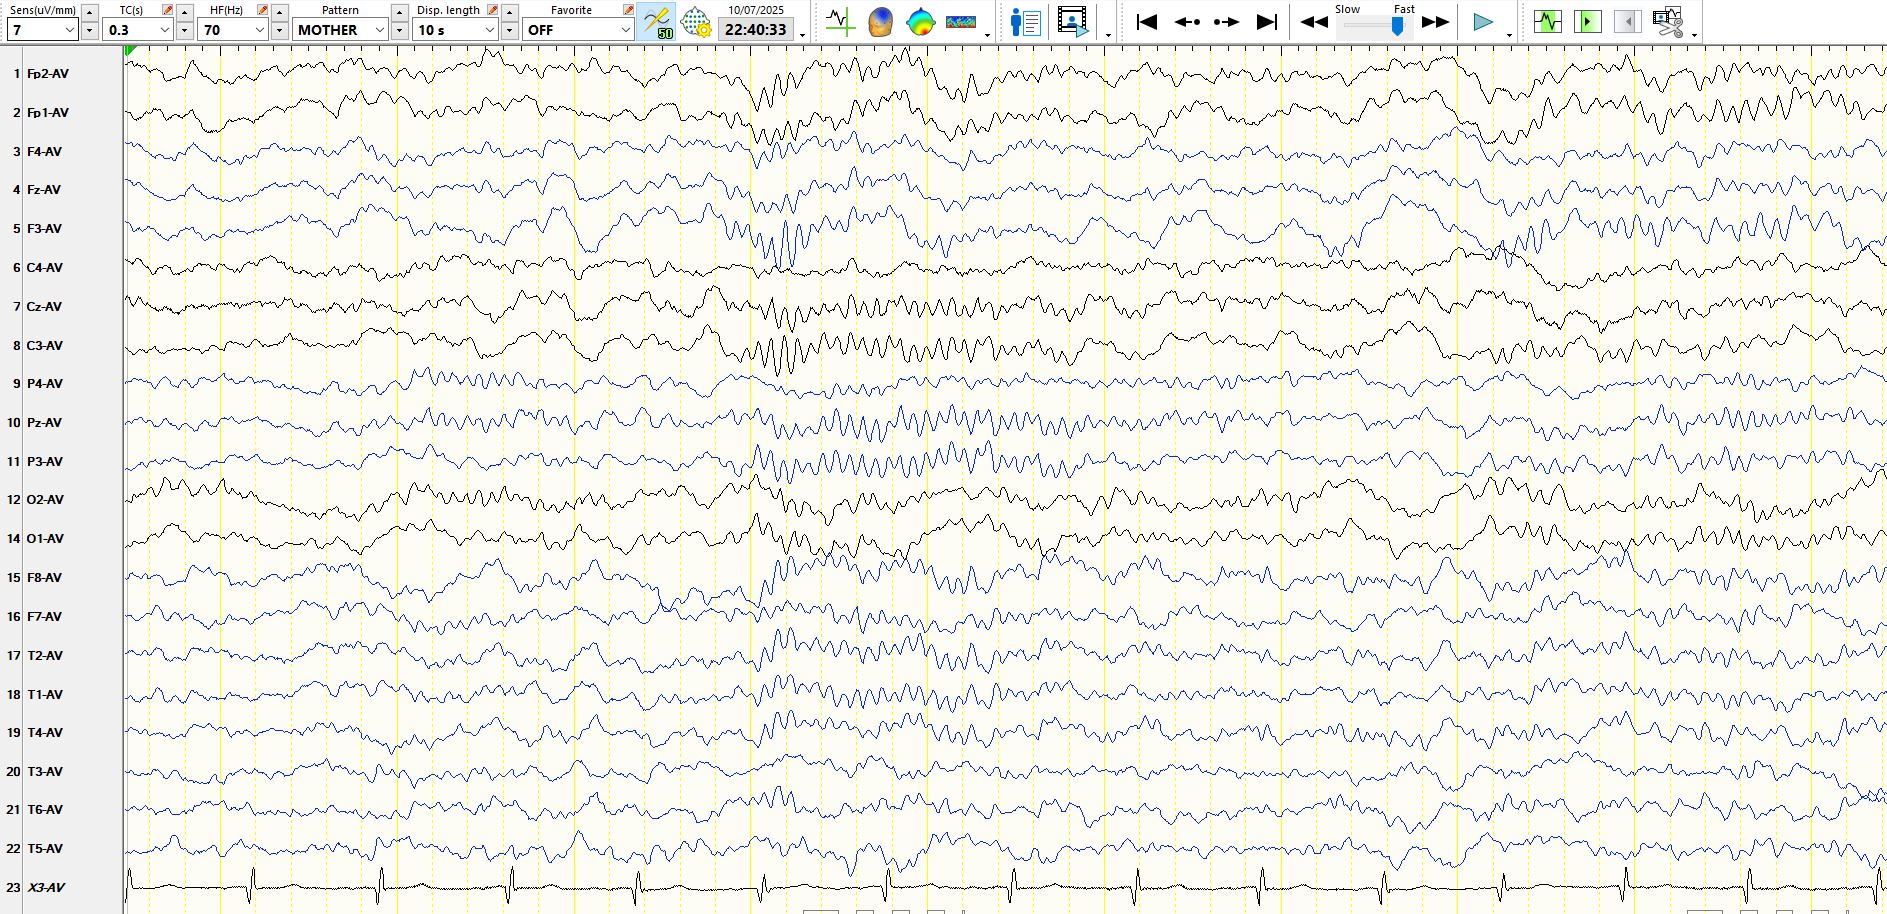Open the colored topographic map icon
Viewport: 1887px width, 914px height.
click(x=920, y=22)
